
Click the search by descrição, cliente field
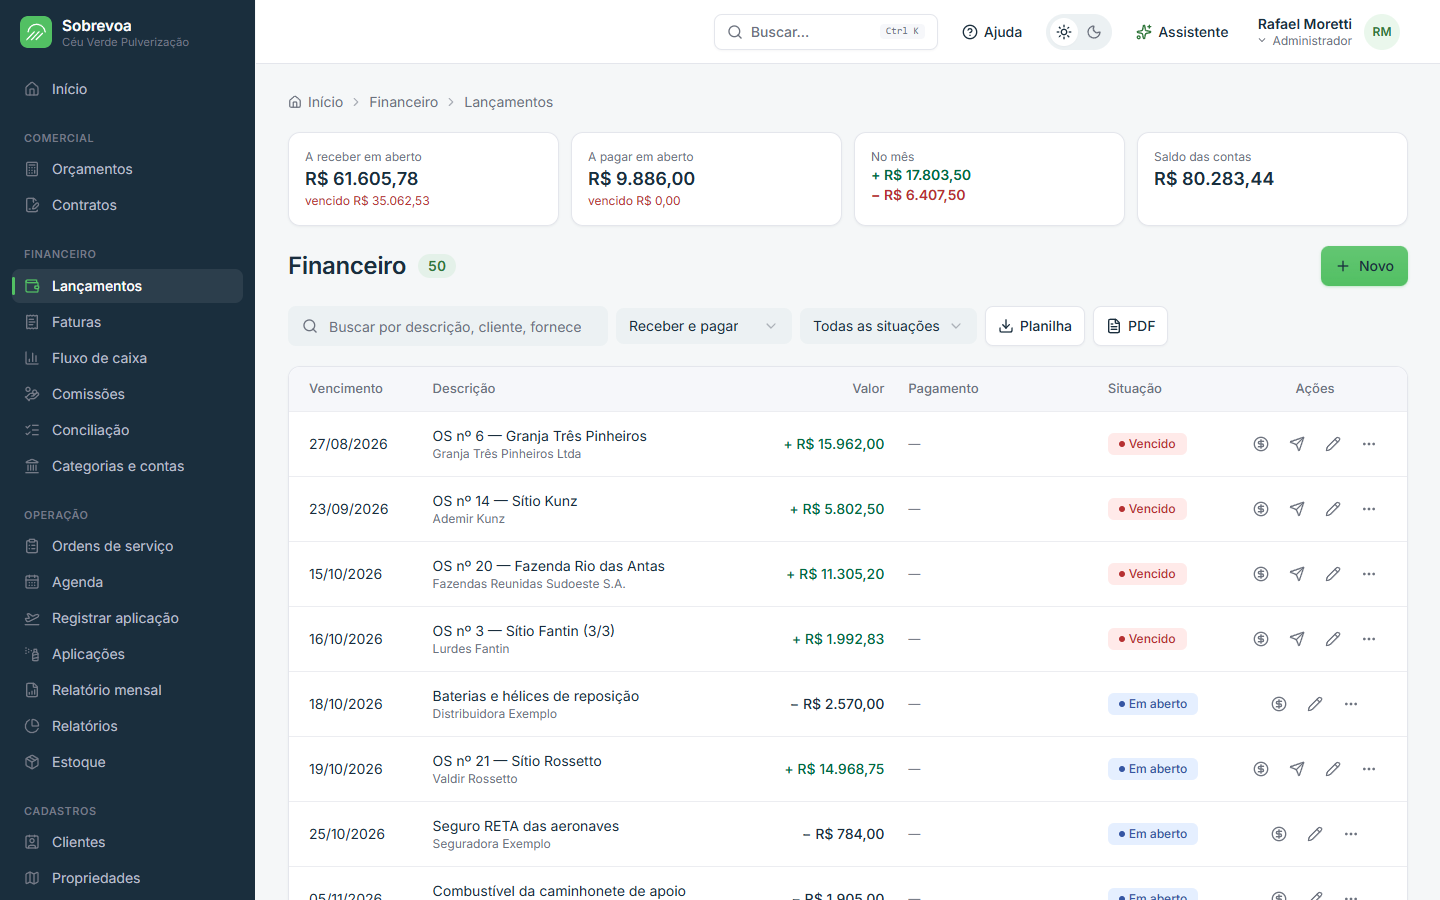click(448, 326)
